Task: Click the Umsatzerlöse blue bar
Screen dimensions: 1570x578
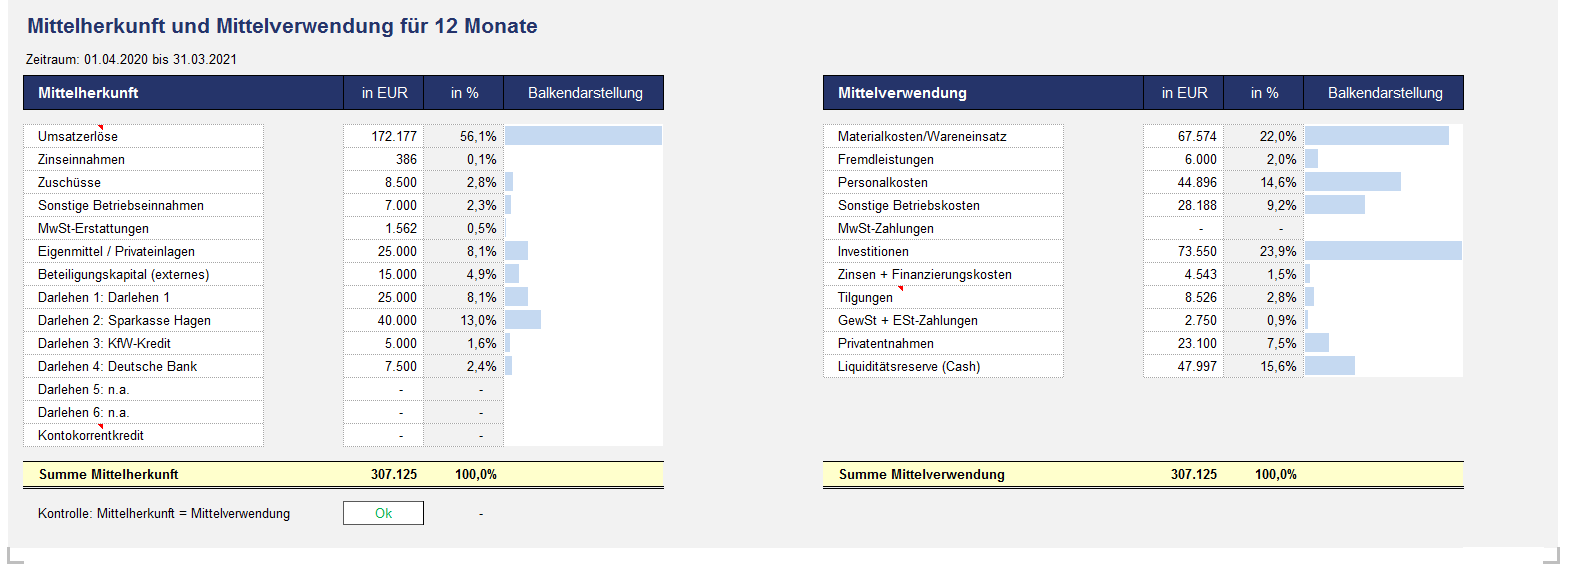Action: [x=583, y=136]
